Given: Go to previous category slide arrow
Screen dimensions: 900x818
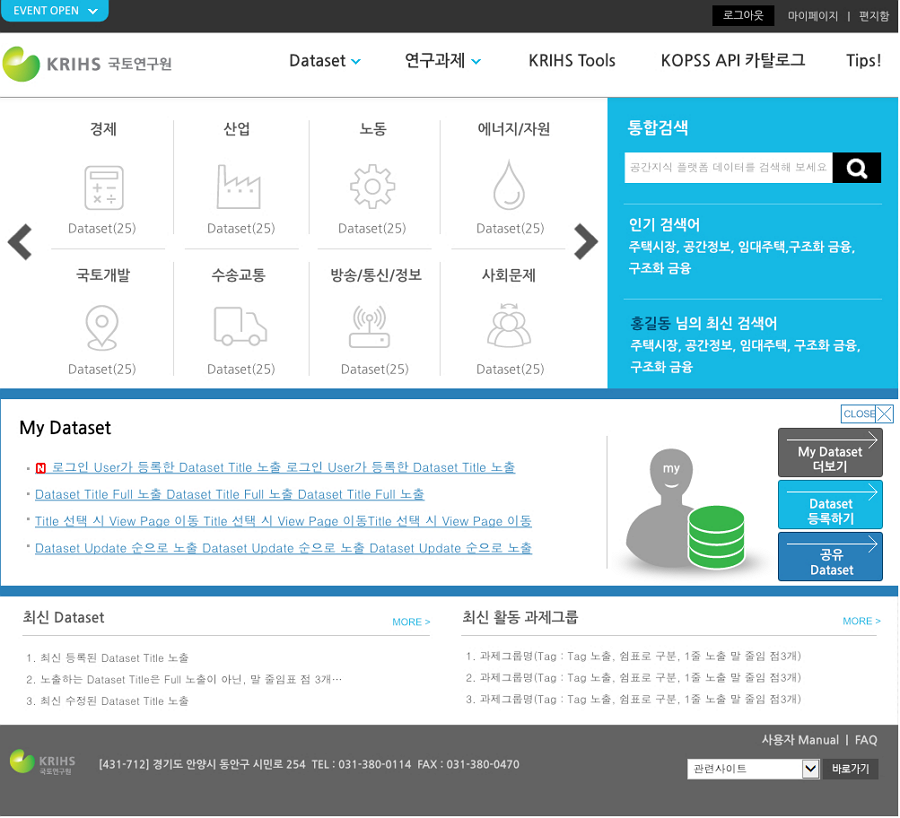Looking at the screenshot, I should point(21,241).
